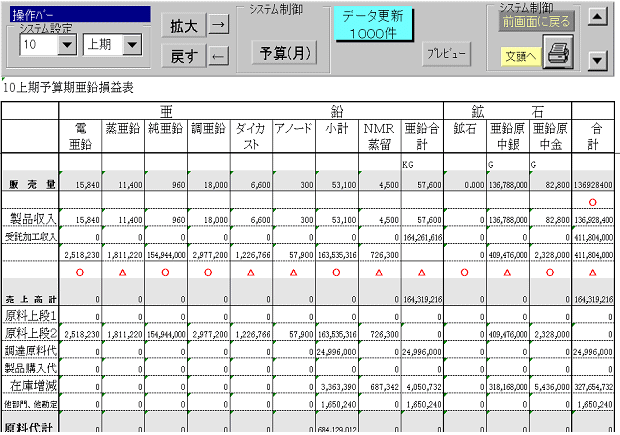Click the up arrow scroll button

597,17
